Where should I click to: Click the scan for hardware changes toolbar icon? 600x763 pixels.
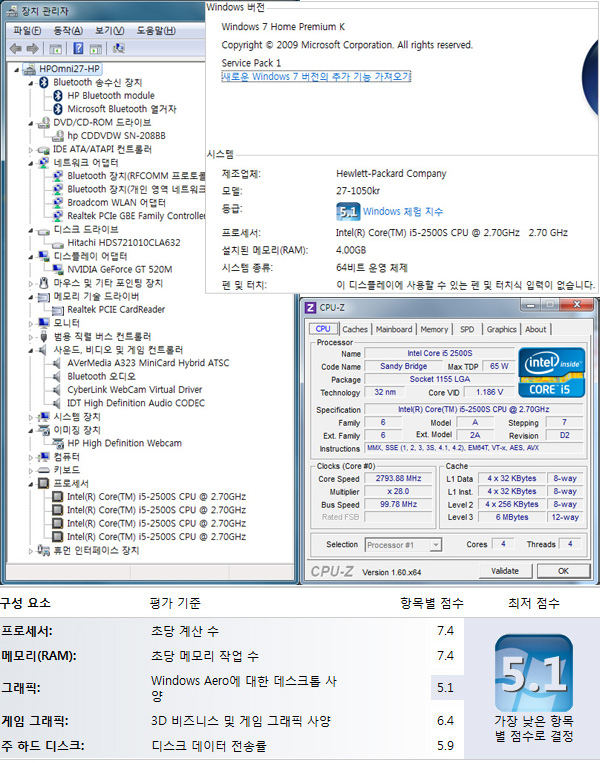coord(119,48)
